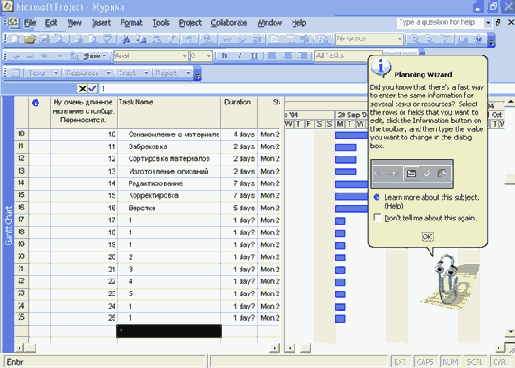Viewport: 515px width, 368px height.
Task: Click the Underline formatting icon
Action: coord(254,56)
